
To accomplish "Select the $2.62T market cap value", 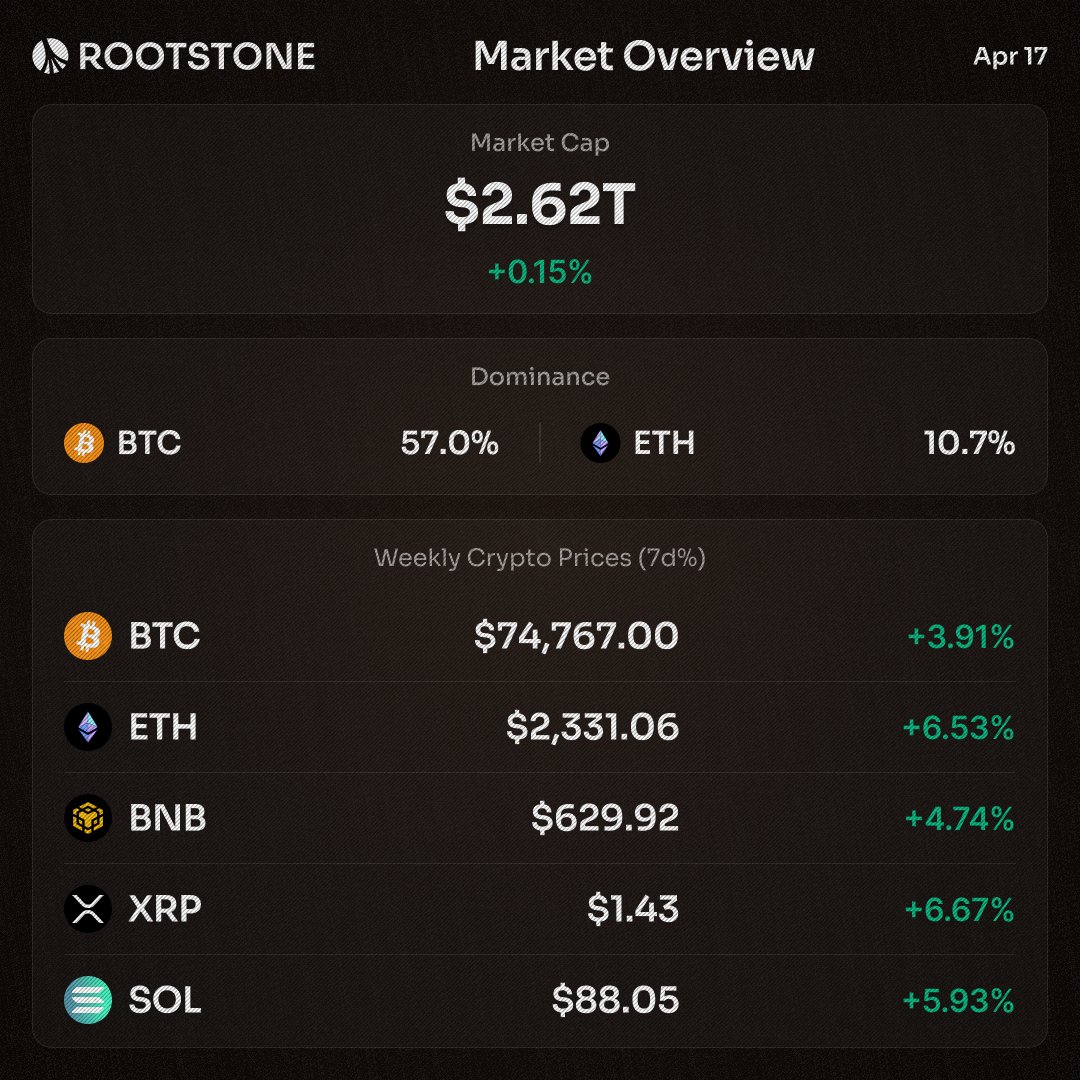I will pyautogui.click(x=540, y=204).
